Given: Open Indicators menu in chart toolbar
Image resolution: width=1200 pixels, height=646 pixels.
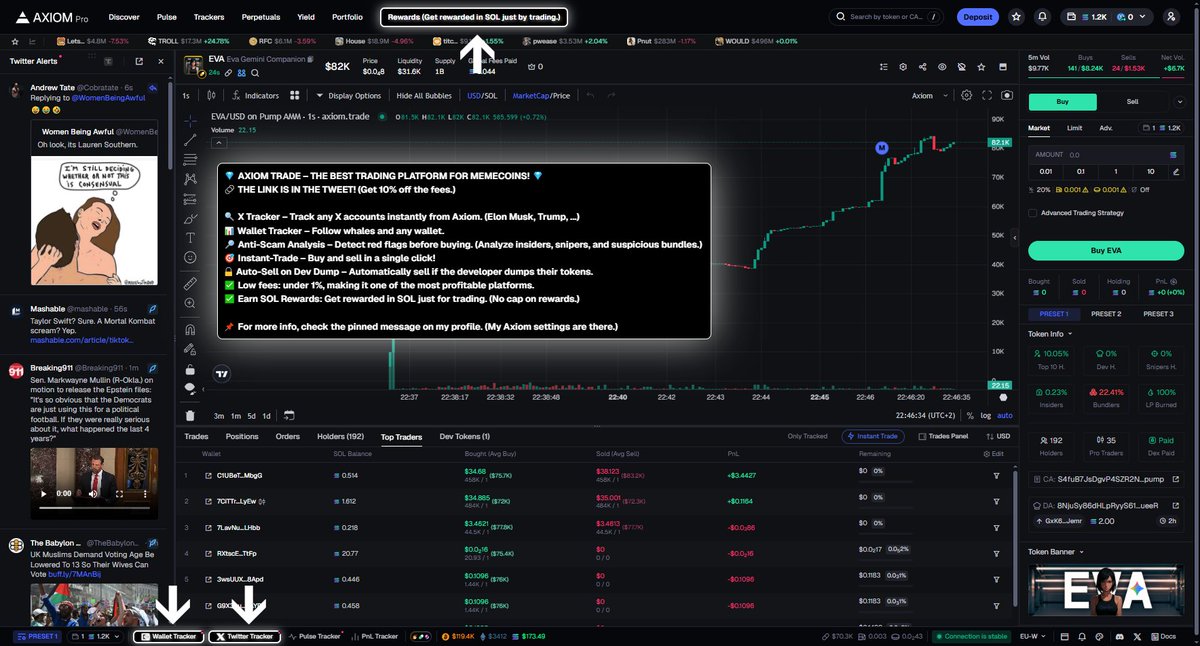Looking at the screenshot, I should tap(256, 96).
